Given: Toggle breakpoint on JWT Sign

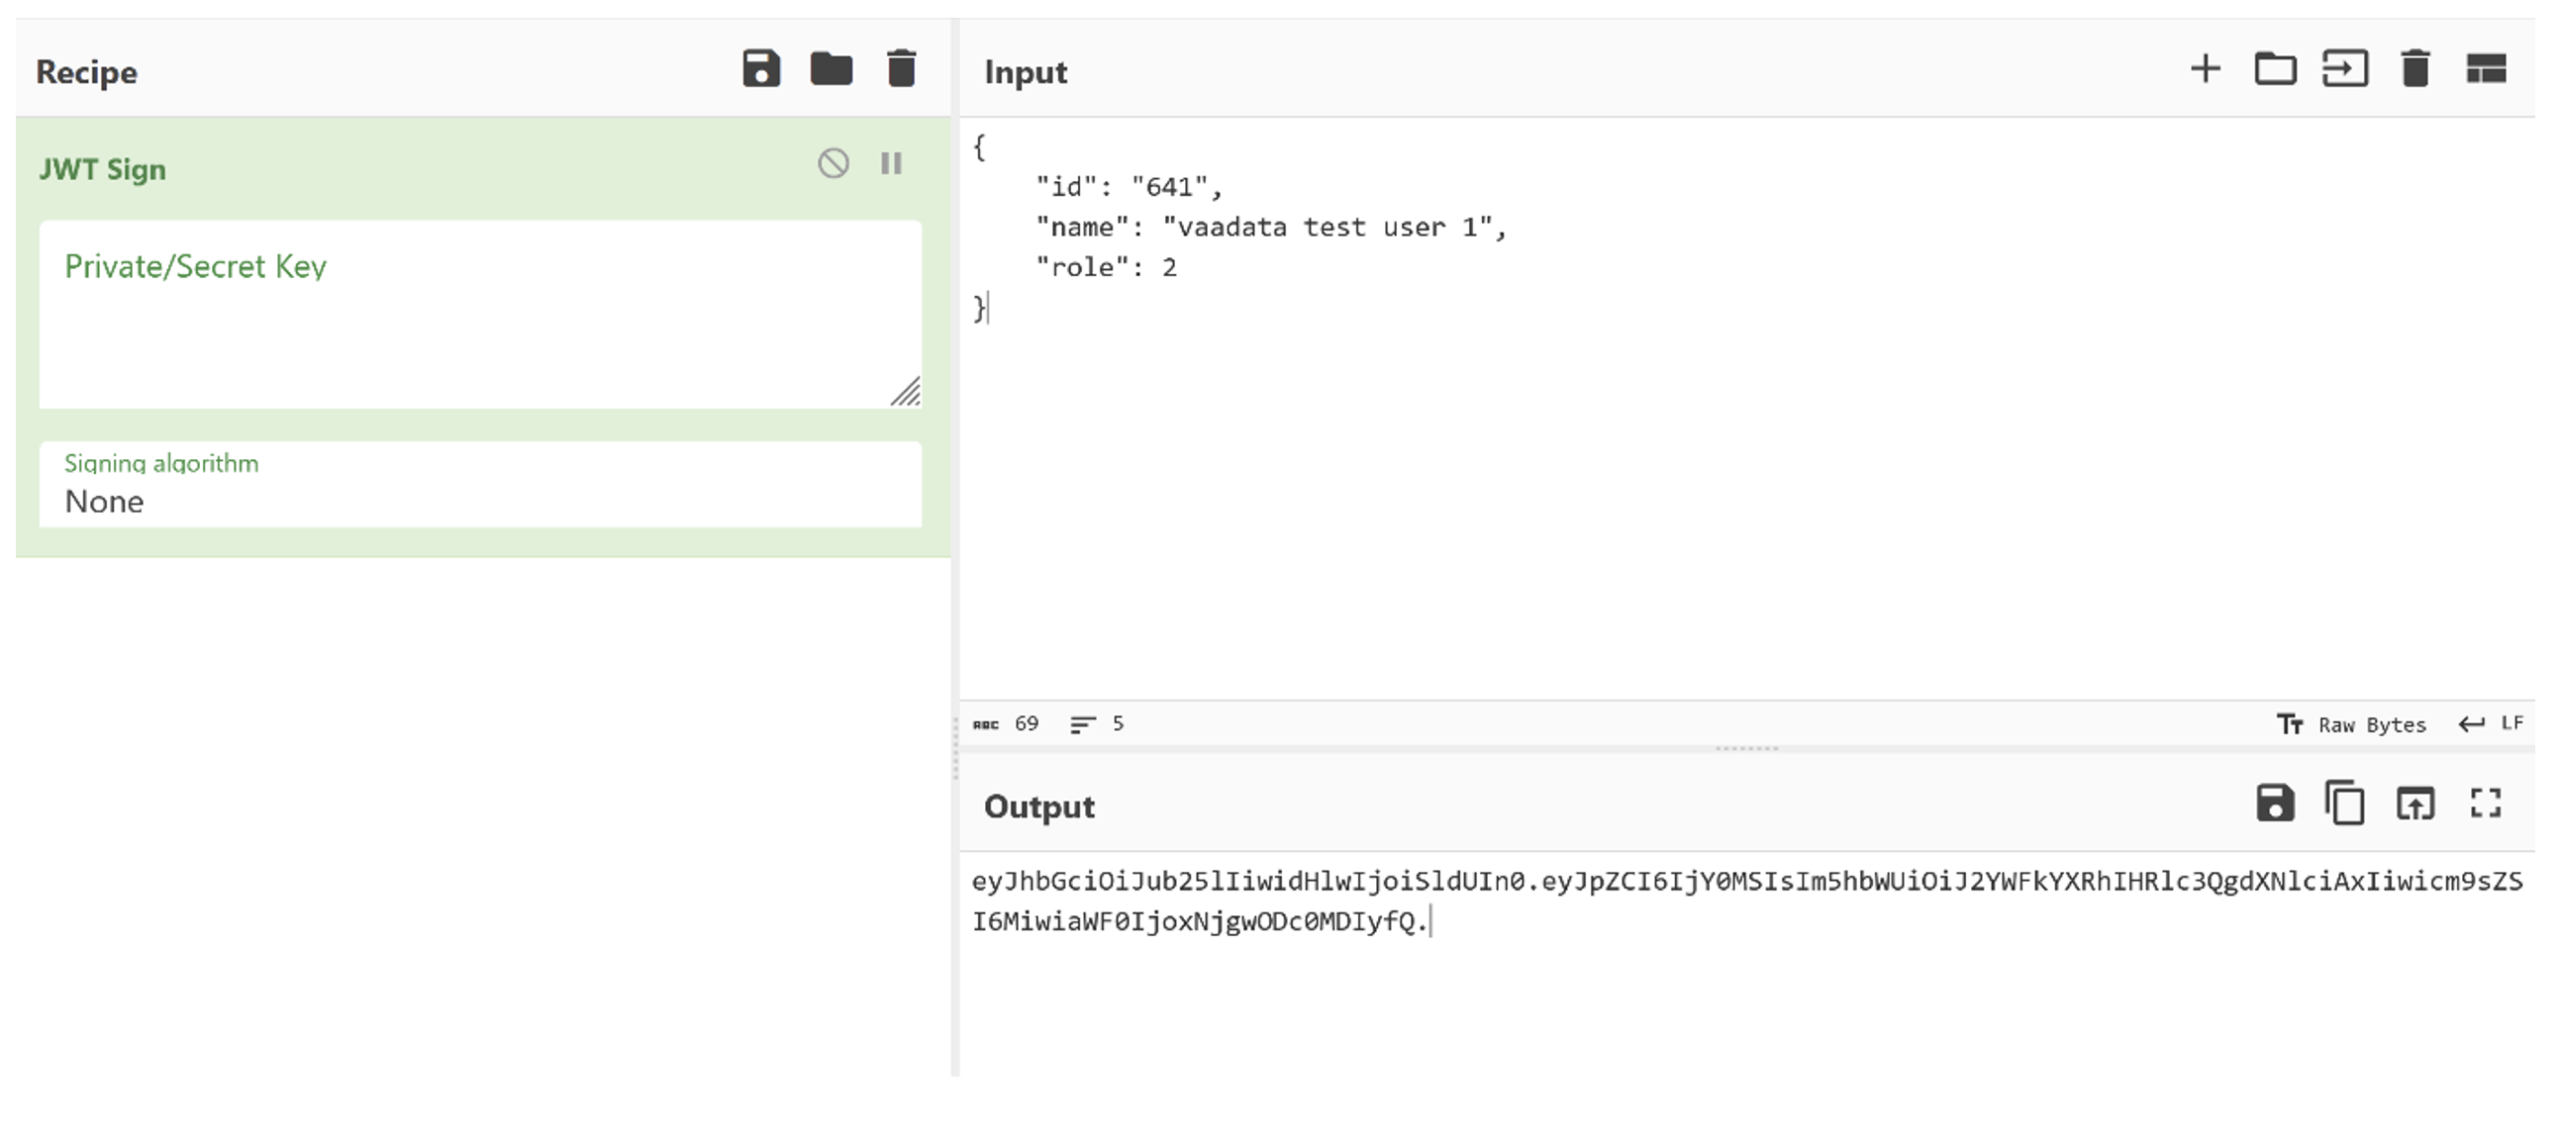Looking at the screenshot, I should [x=891, y=163].
